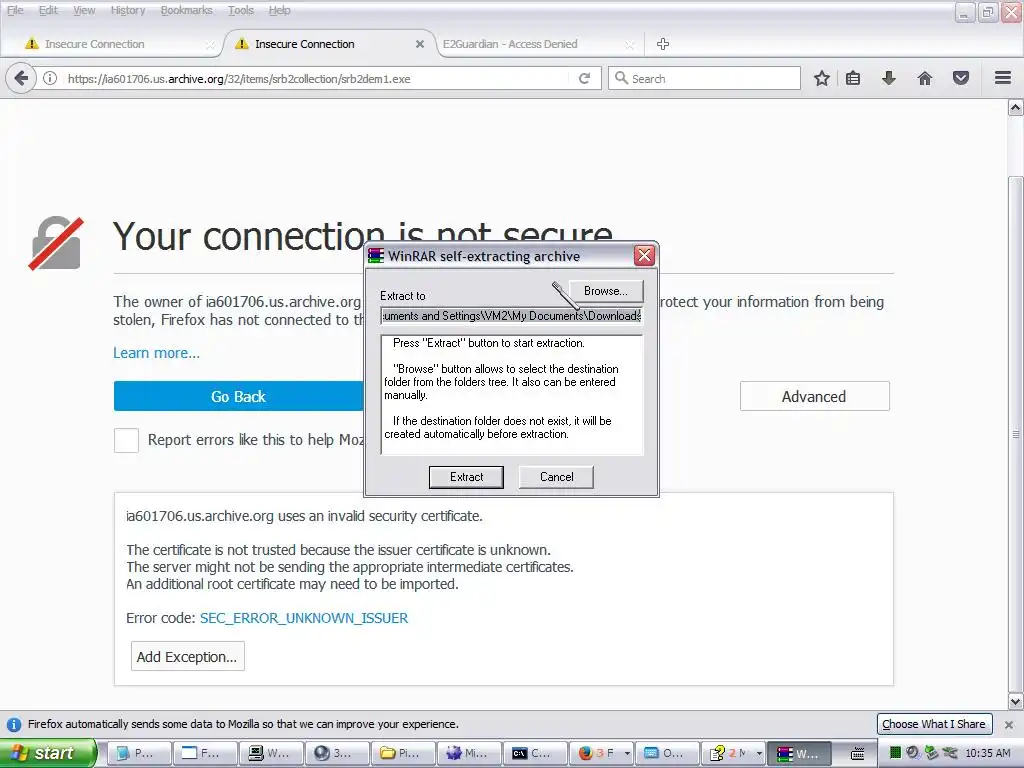Click the Add Exception... button

point(188,656)
